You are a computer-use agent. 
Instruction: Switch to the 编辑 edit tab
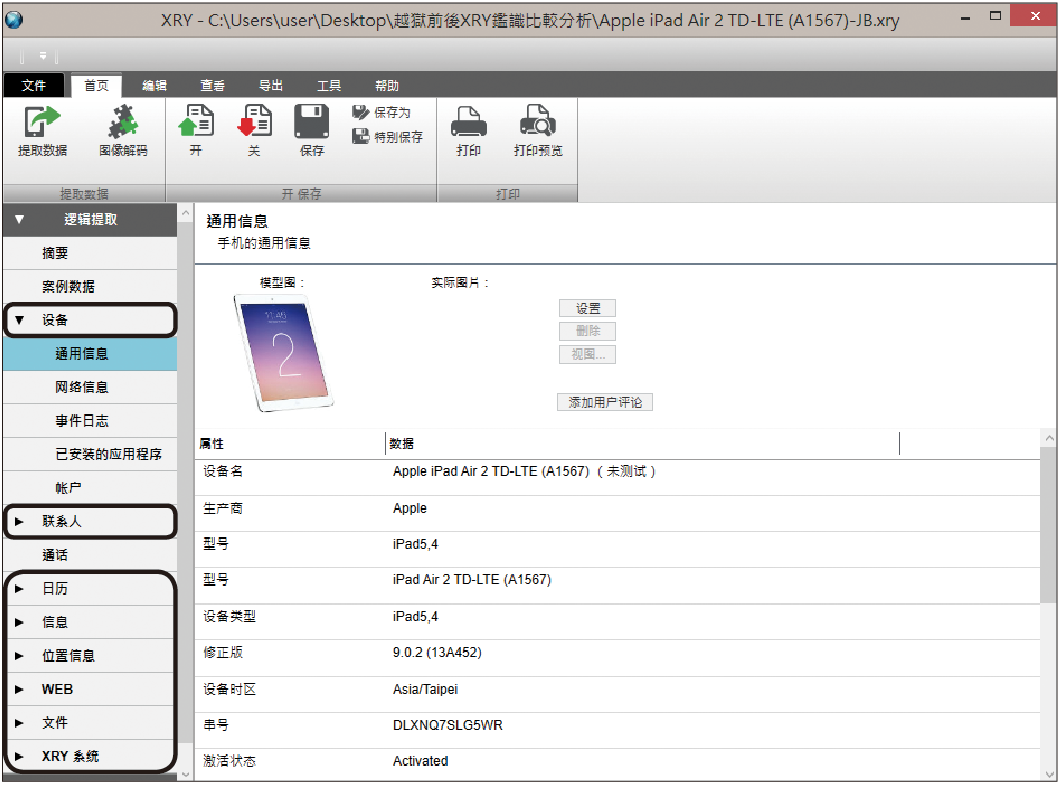pyautogui.click(x=154, y=85)
